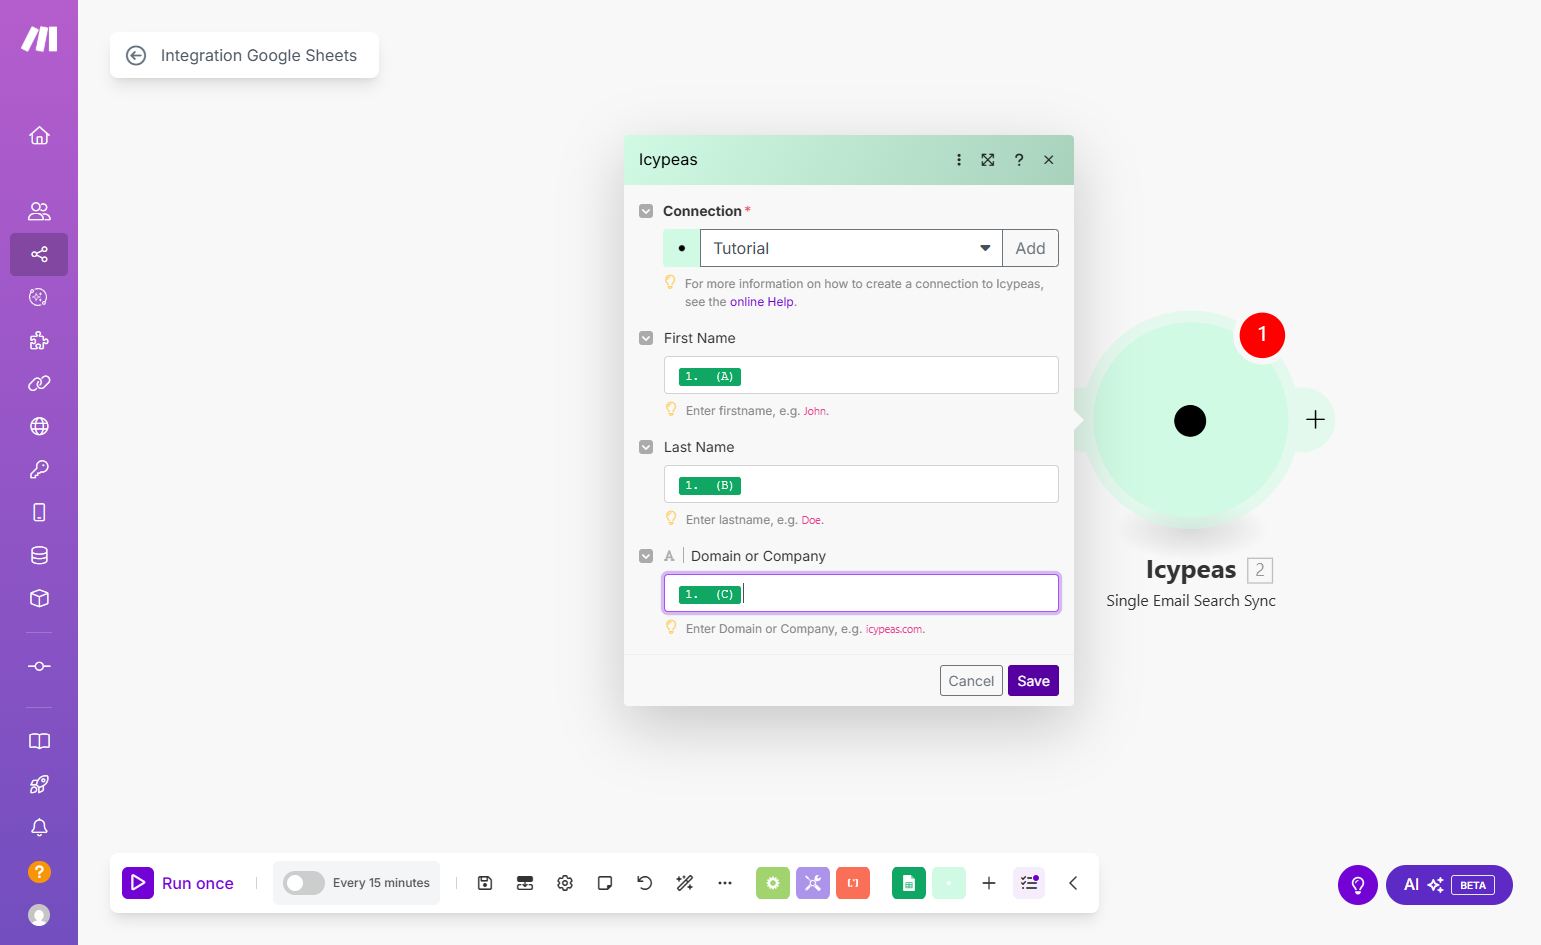
Task: Open Keys icon in sidebar
Action: [39, 469]
